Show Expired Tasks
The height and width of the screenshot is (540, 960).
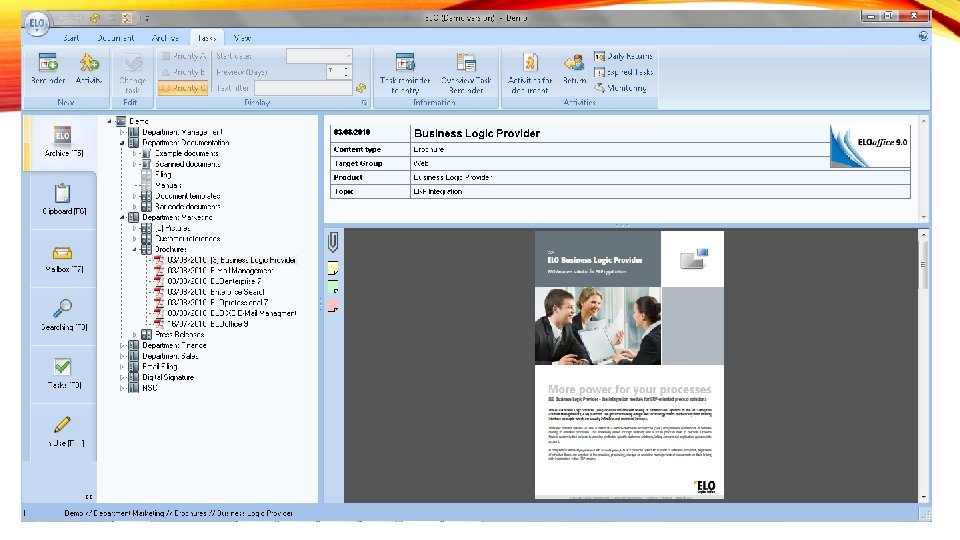623,72
